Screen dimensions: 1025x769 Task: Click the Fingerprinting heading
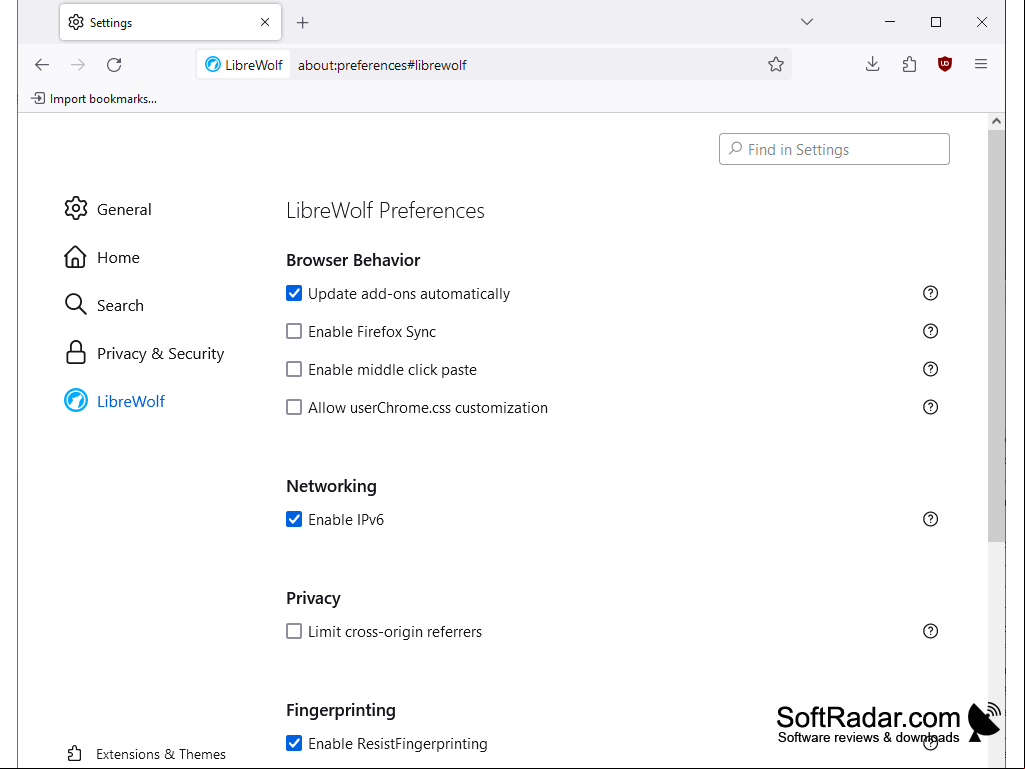coord(341,710)
